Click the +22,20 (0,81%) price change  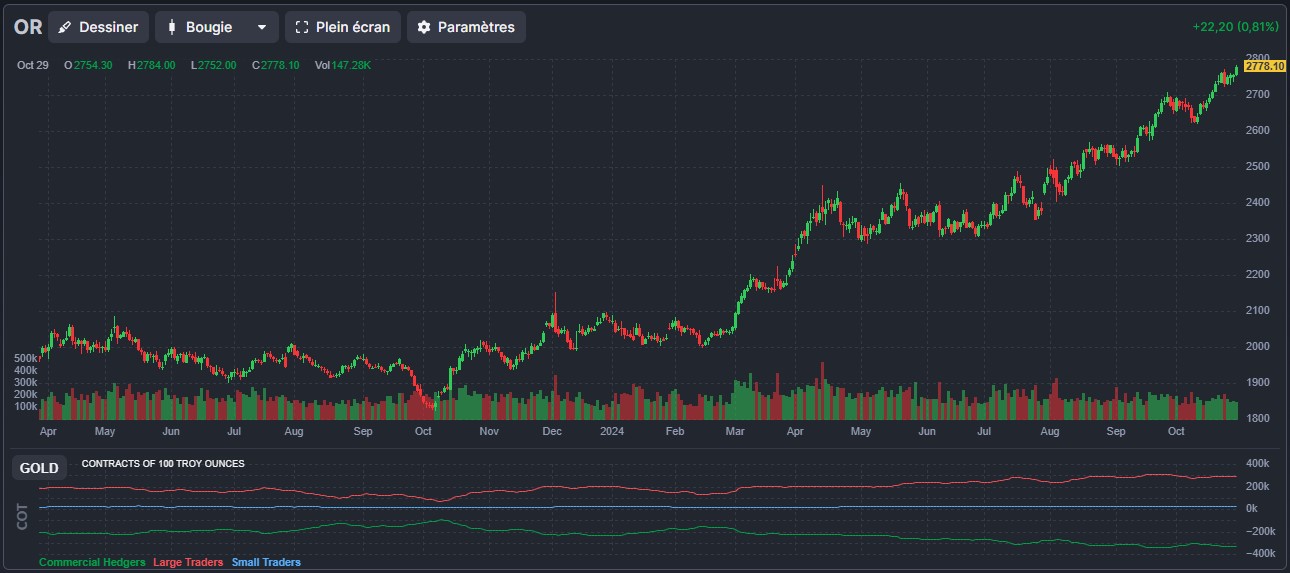click(1235, 27)
